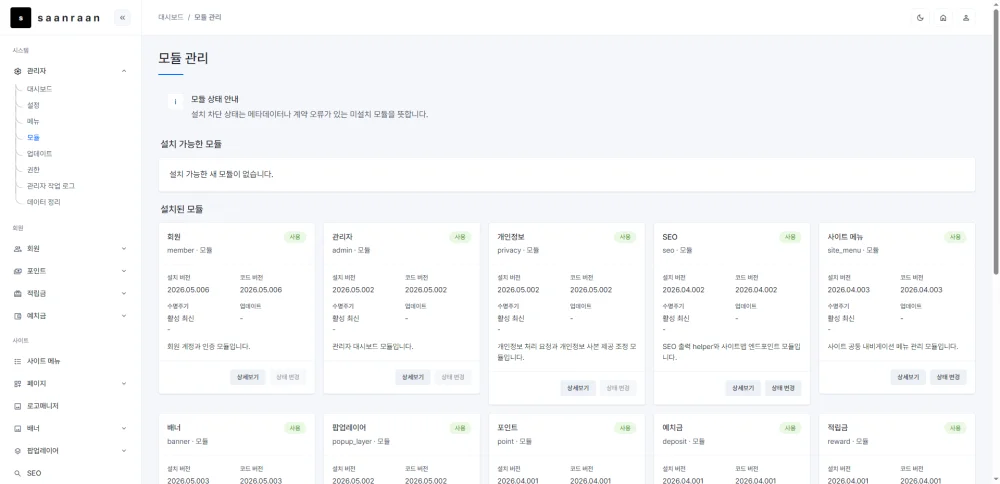Expand the 페이지 sidebar chevron
Screen dimensions: 1000x484
[124, 384]
